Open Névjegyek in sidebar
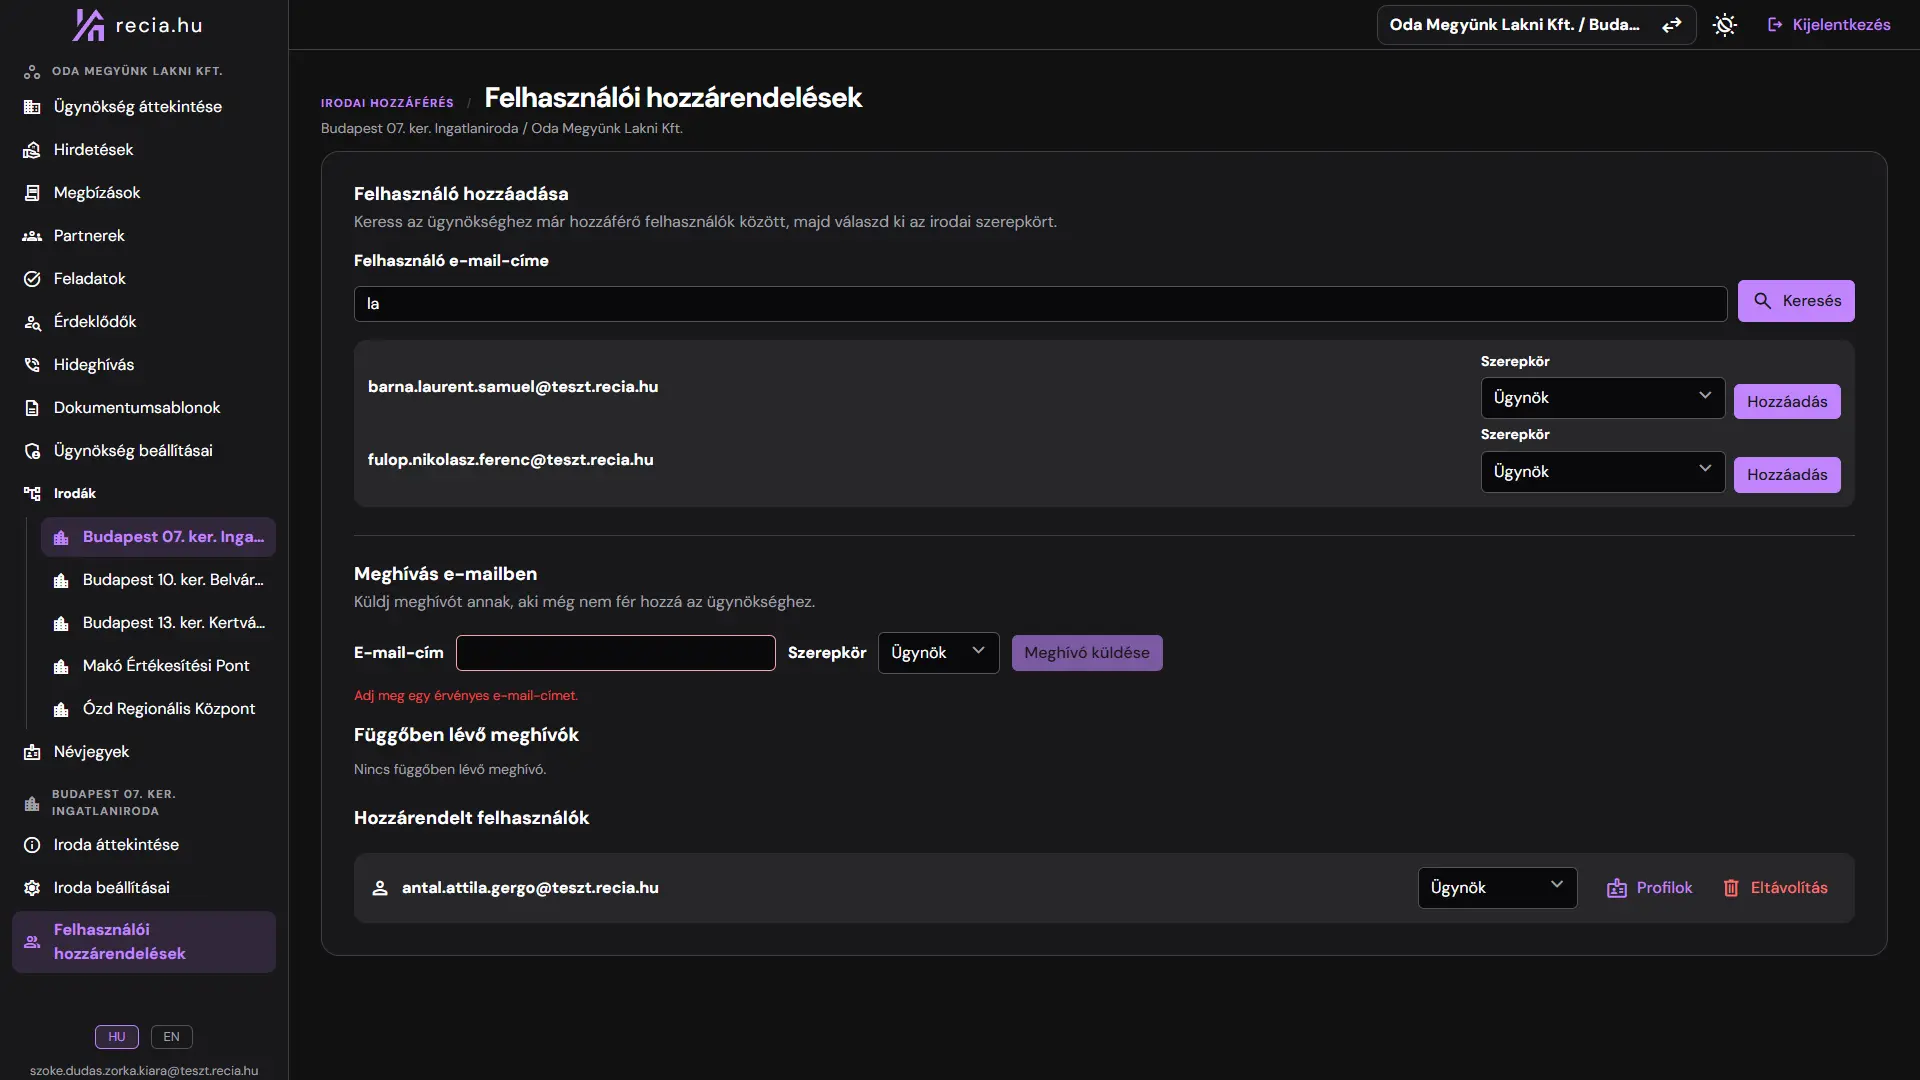 click(x=144, y=752)
